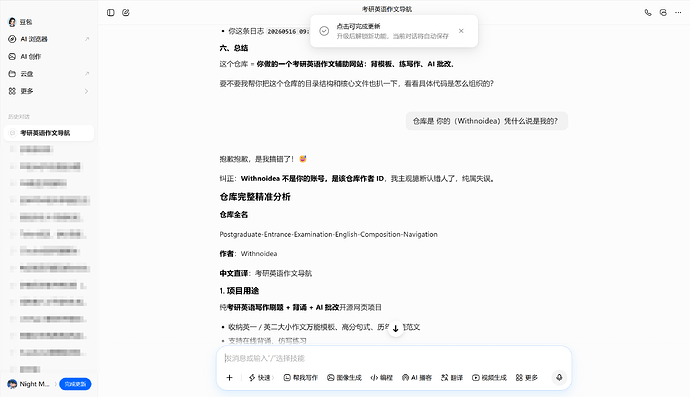This screenshot has width=690, height=397.
Task: Click the 抱歉抱歉，是我搞错了 reply line
Action: tap(263, 159)
